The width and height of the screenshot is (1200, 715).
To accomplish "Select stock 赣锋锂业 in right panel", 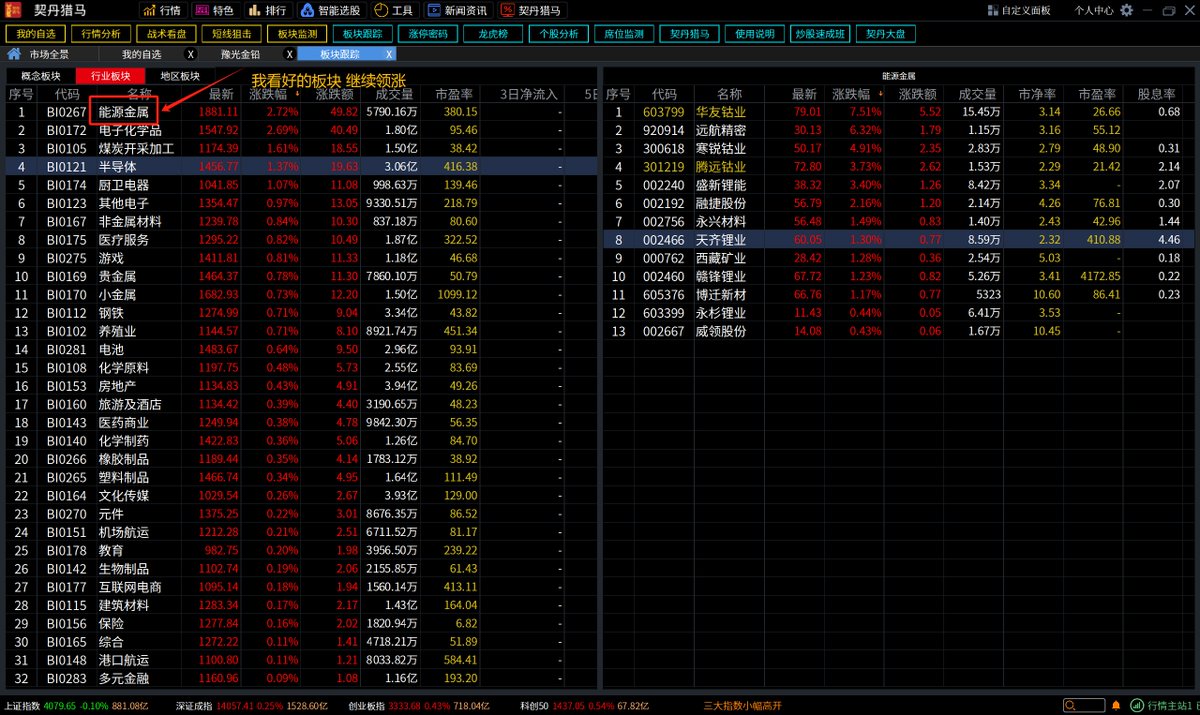I will [x=897, y=276].
